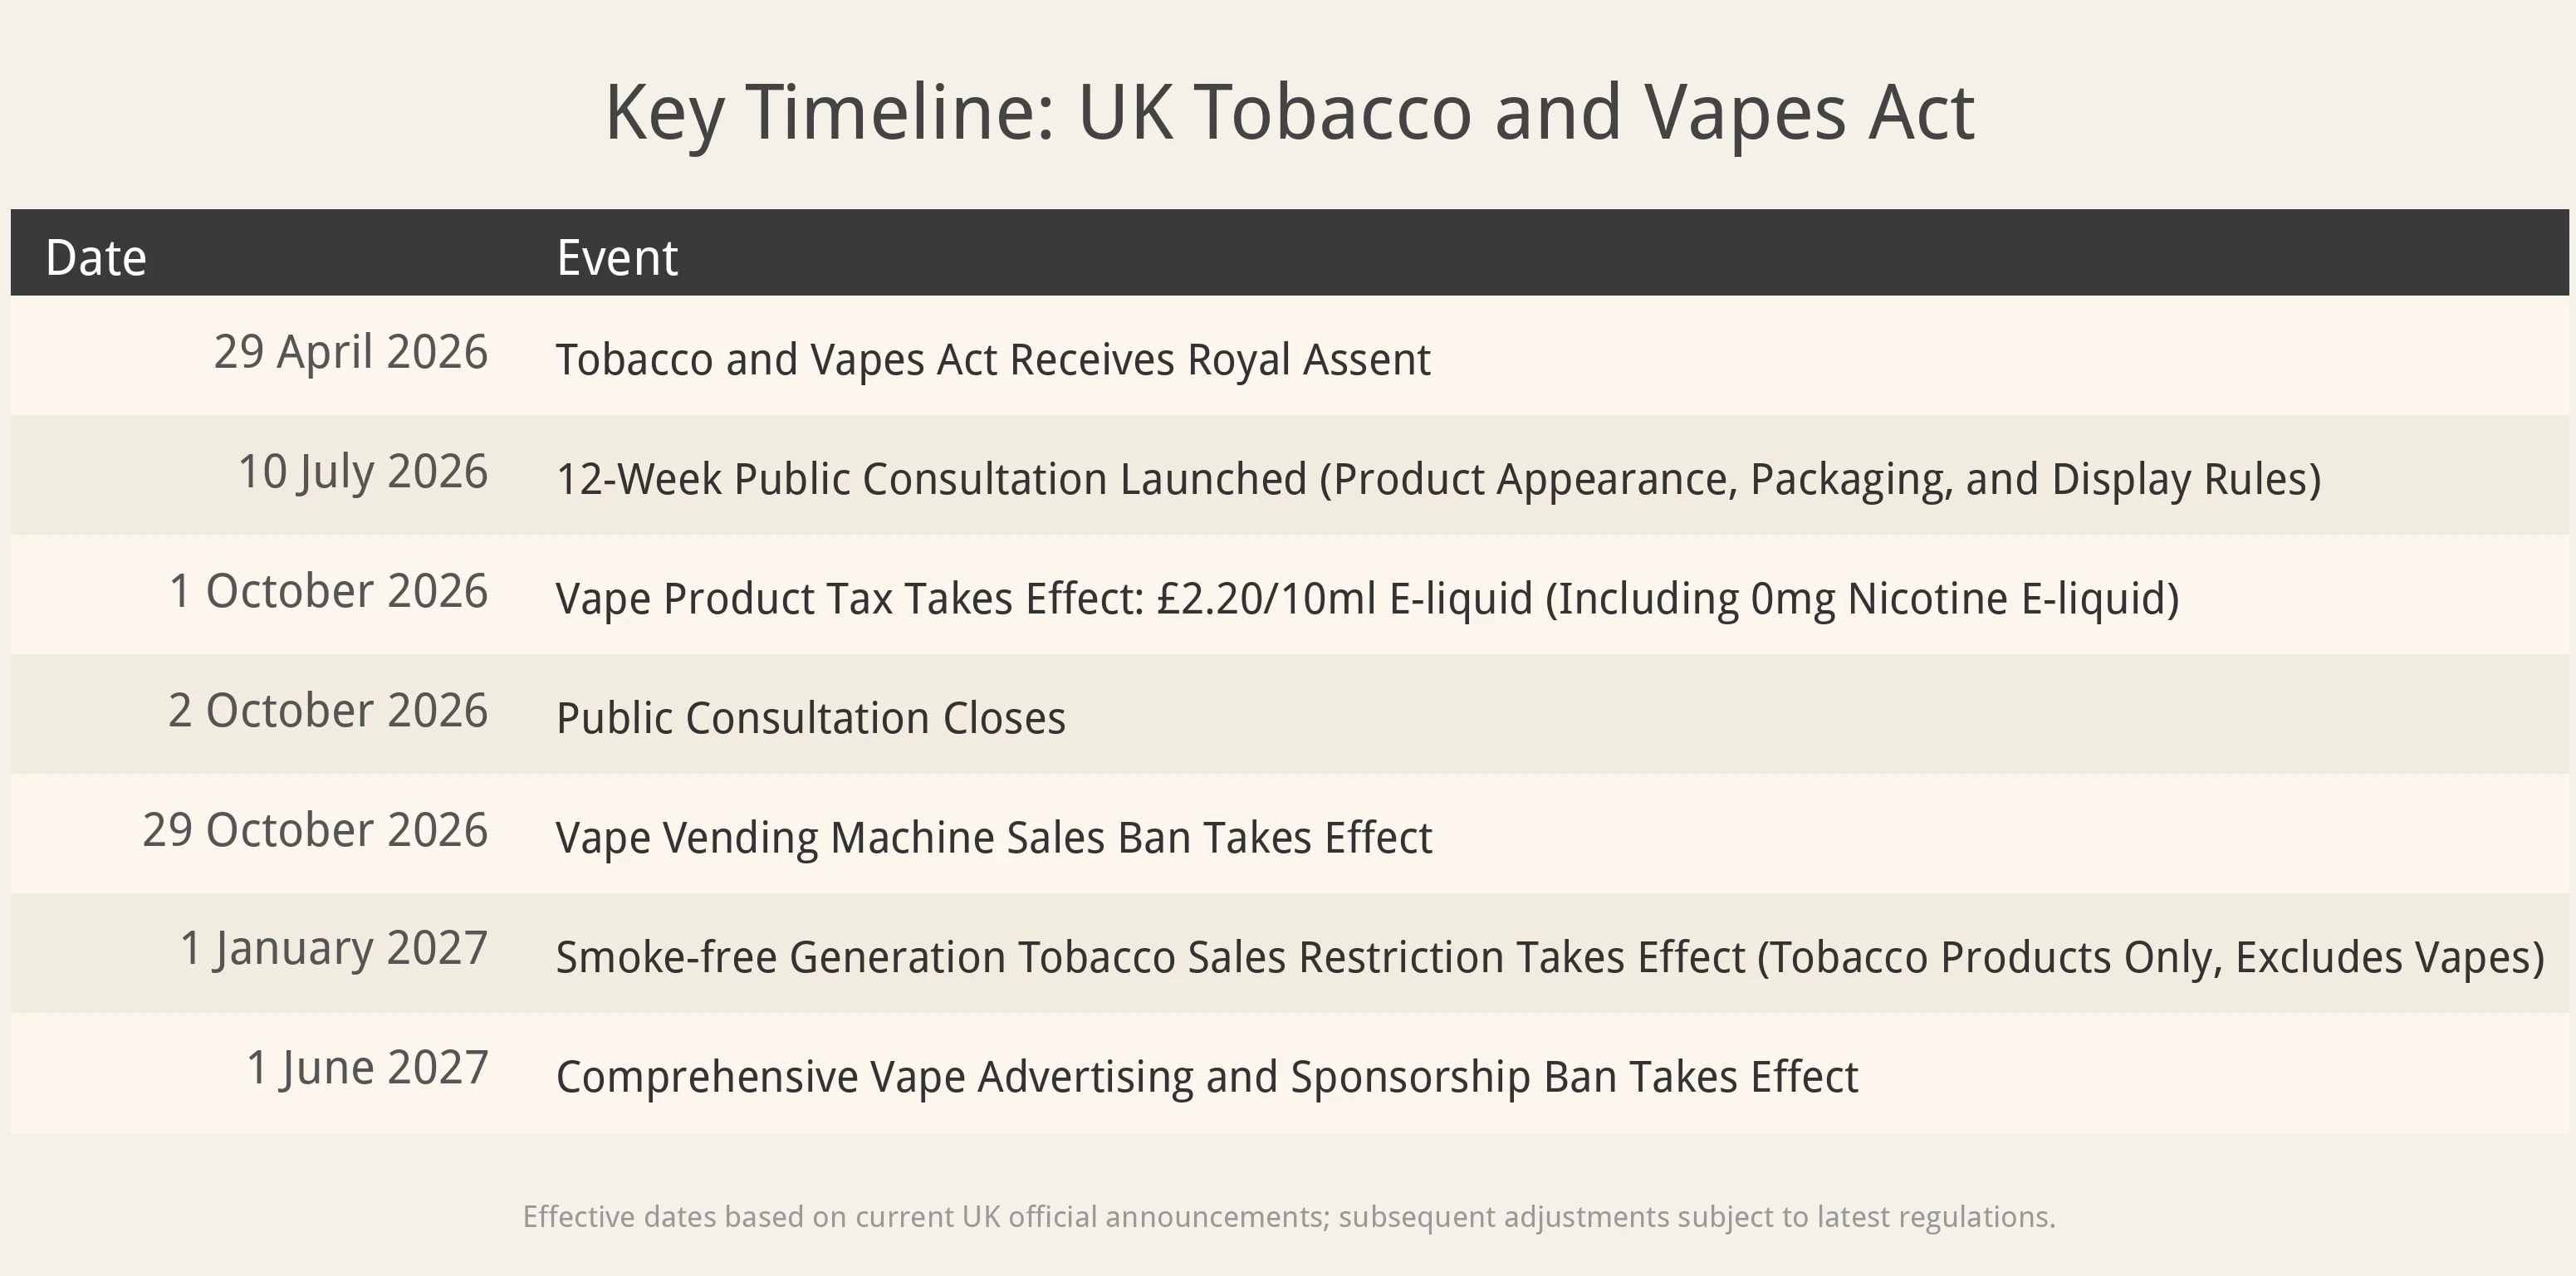
Task: Select the 12-Week Public Consultation Launched row
Action: (x=1289, y=475)
